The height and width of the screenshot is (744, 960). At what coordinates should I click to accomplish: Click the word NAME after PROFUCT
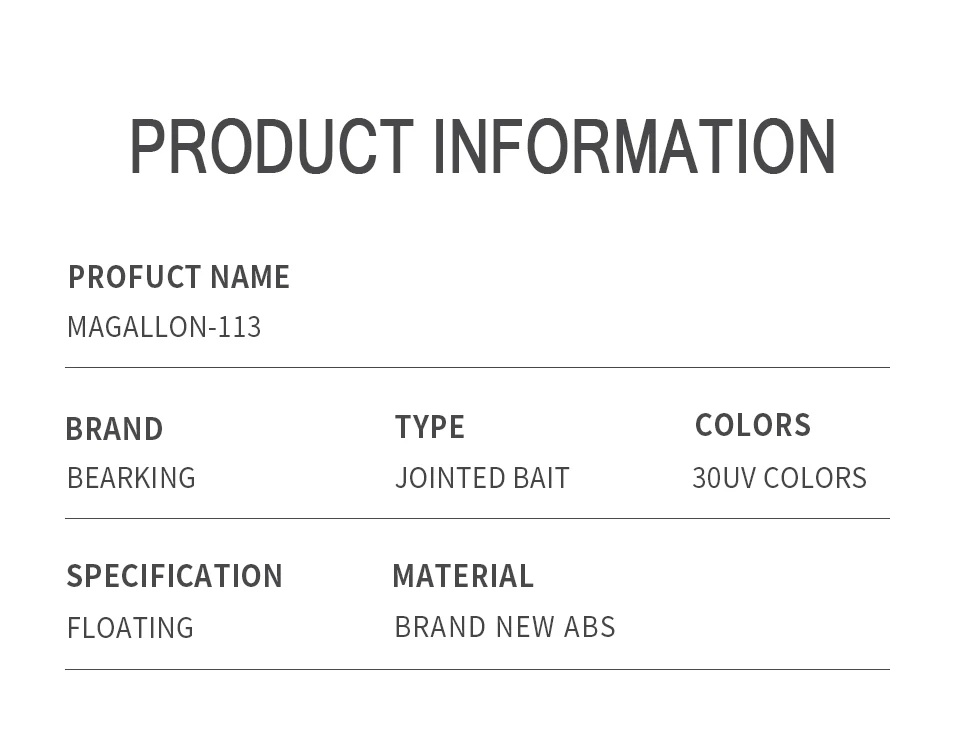[x=250, y=277]
